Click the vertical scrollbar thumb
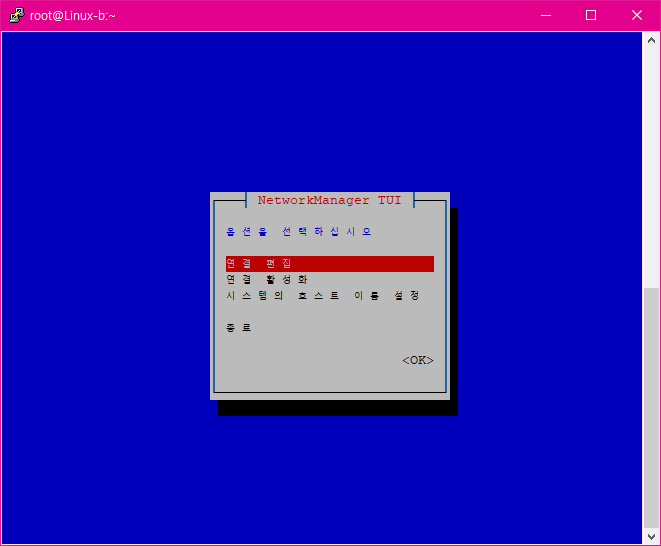 click(651, 407)
